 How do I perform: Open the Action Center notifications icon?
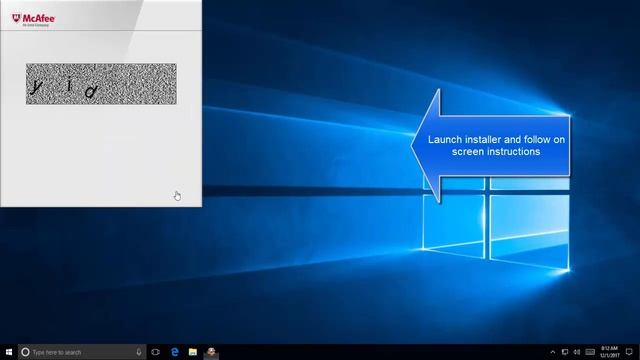tap(629, 352)
